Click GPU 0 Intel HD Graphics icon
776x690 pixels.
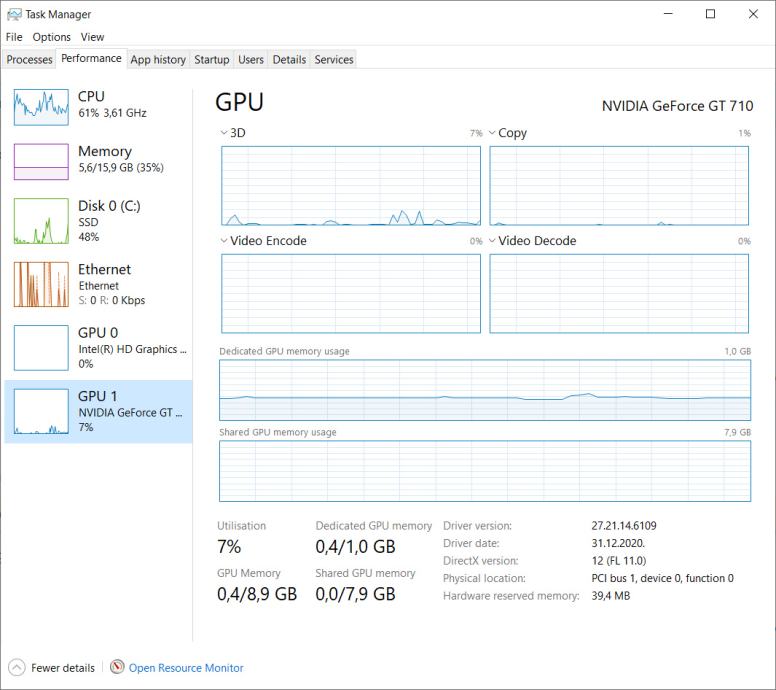click(41, 348)
